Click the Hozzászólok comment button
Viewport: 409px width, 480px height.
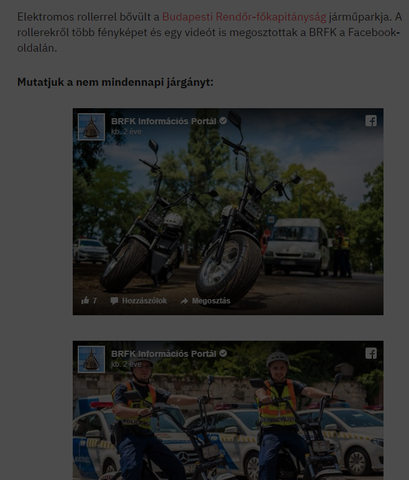coord(139,301)
